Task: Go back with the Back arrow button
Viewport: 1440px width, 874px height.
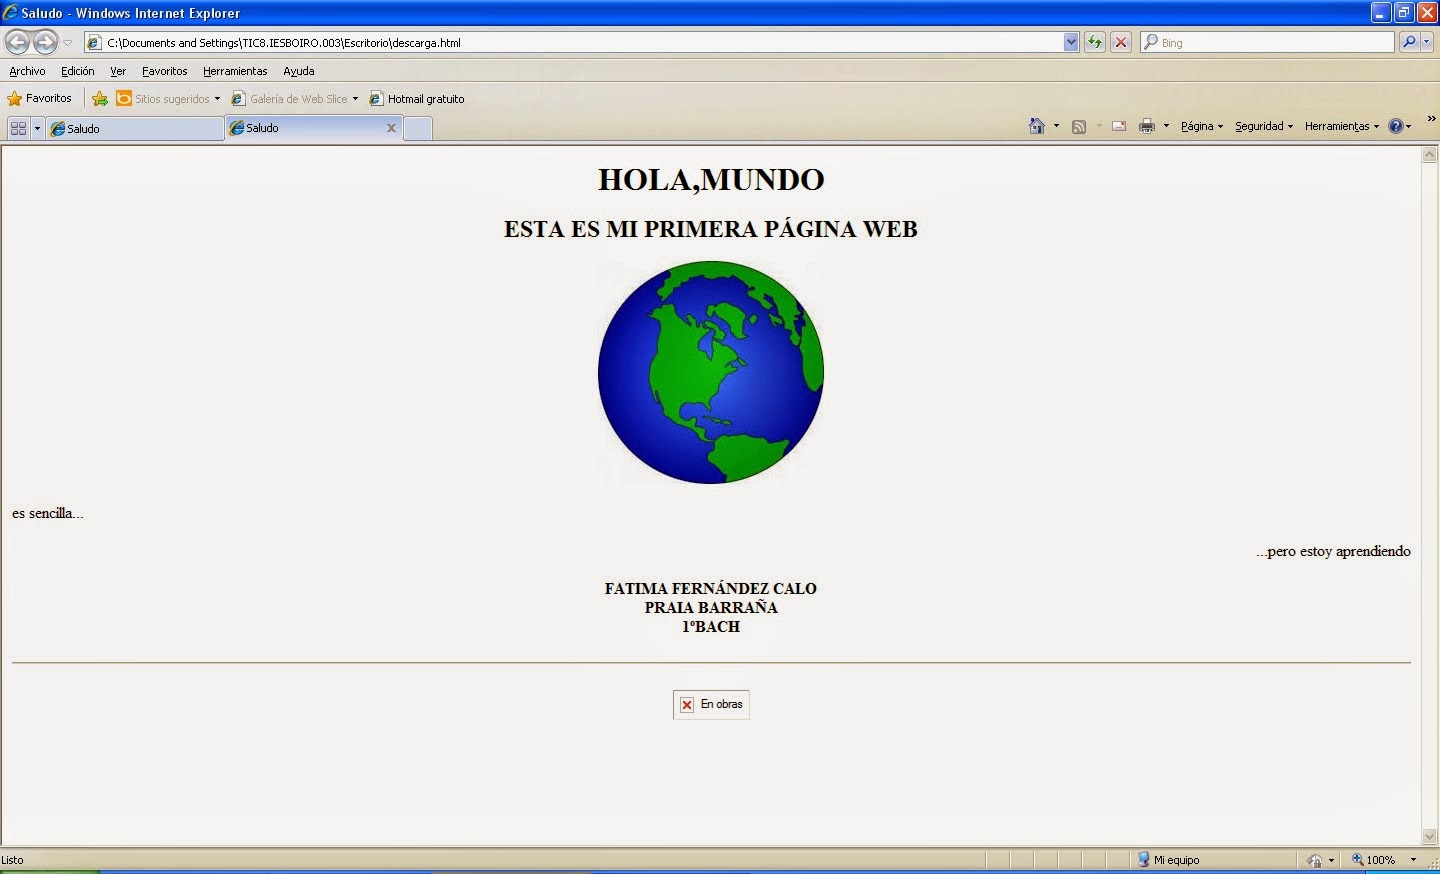Action: pos(18,42)
